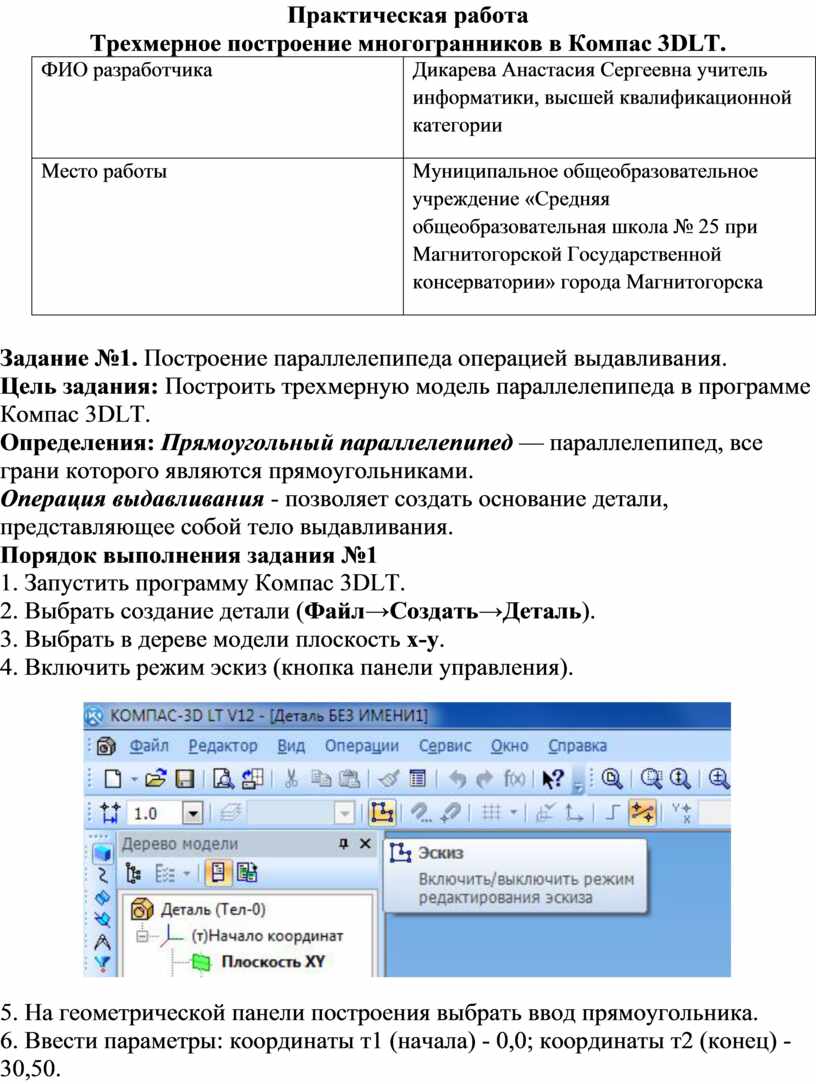Click the context help arrow-question icon

[553, 779]
